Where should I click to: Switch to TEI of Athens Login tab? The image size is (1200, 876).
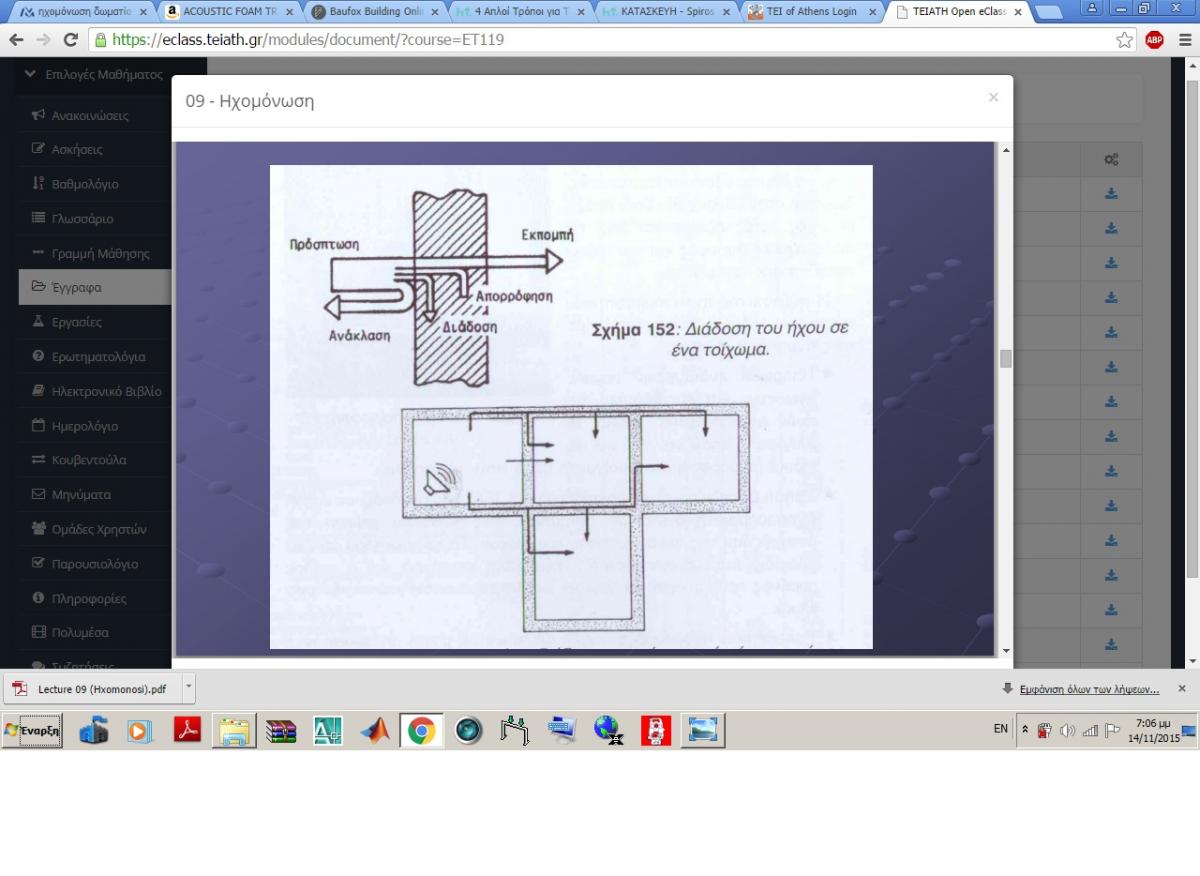click(x=812, y=12)
